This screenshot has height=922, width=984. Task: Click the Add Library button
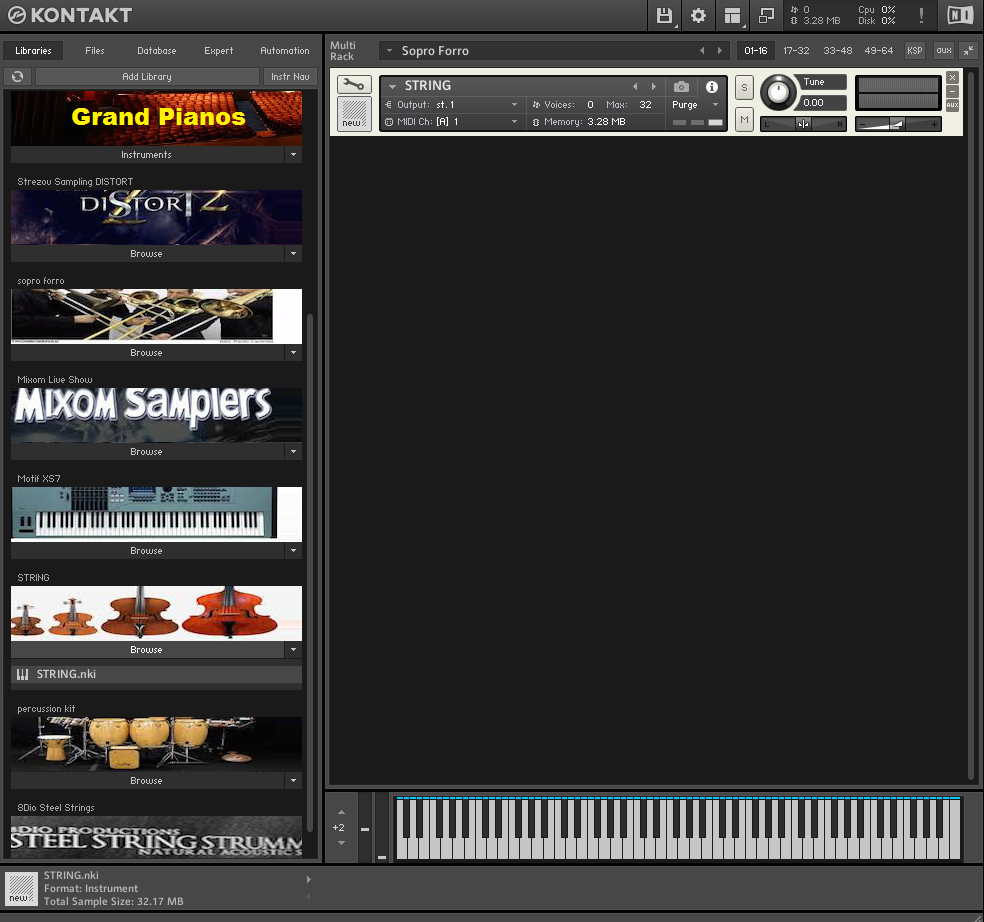coord(147,77)
